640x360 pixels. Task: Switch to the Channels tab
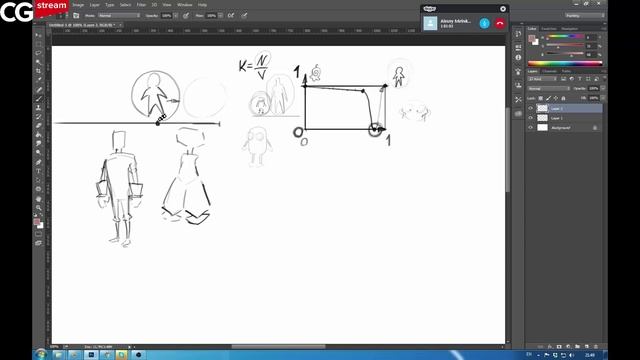pos(549,71)
